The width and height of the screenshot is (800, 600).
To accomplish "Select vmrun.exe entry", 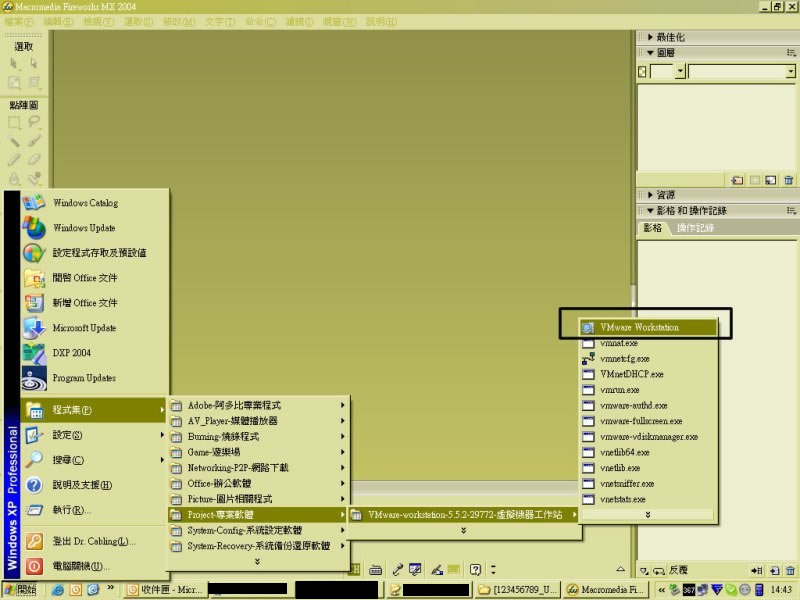I will coord(648,390).
